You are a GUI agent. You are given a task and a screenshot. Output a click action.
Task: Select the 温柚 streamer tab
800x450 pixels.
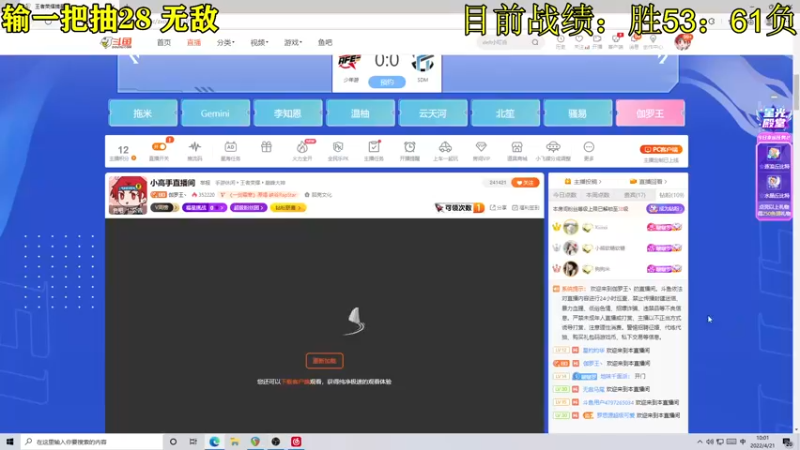point(360,113)
